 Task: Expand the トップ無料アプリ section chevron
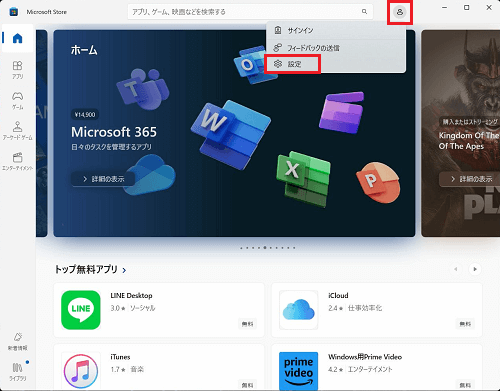click(124, 270)
